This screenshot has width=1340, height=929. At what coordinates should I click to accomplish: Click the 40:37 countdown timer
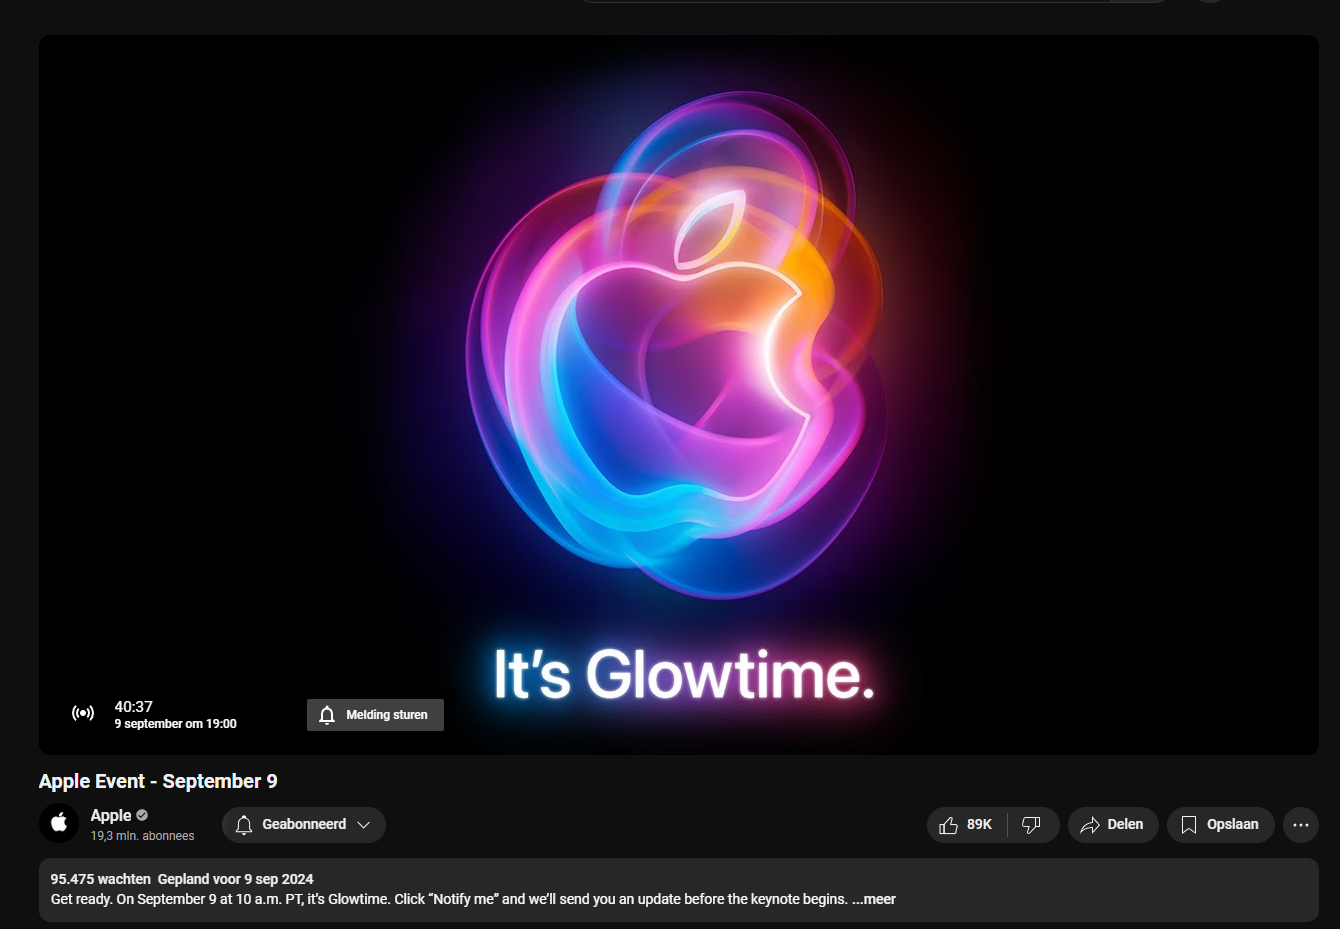(x=133, y=706)
